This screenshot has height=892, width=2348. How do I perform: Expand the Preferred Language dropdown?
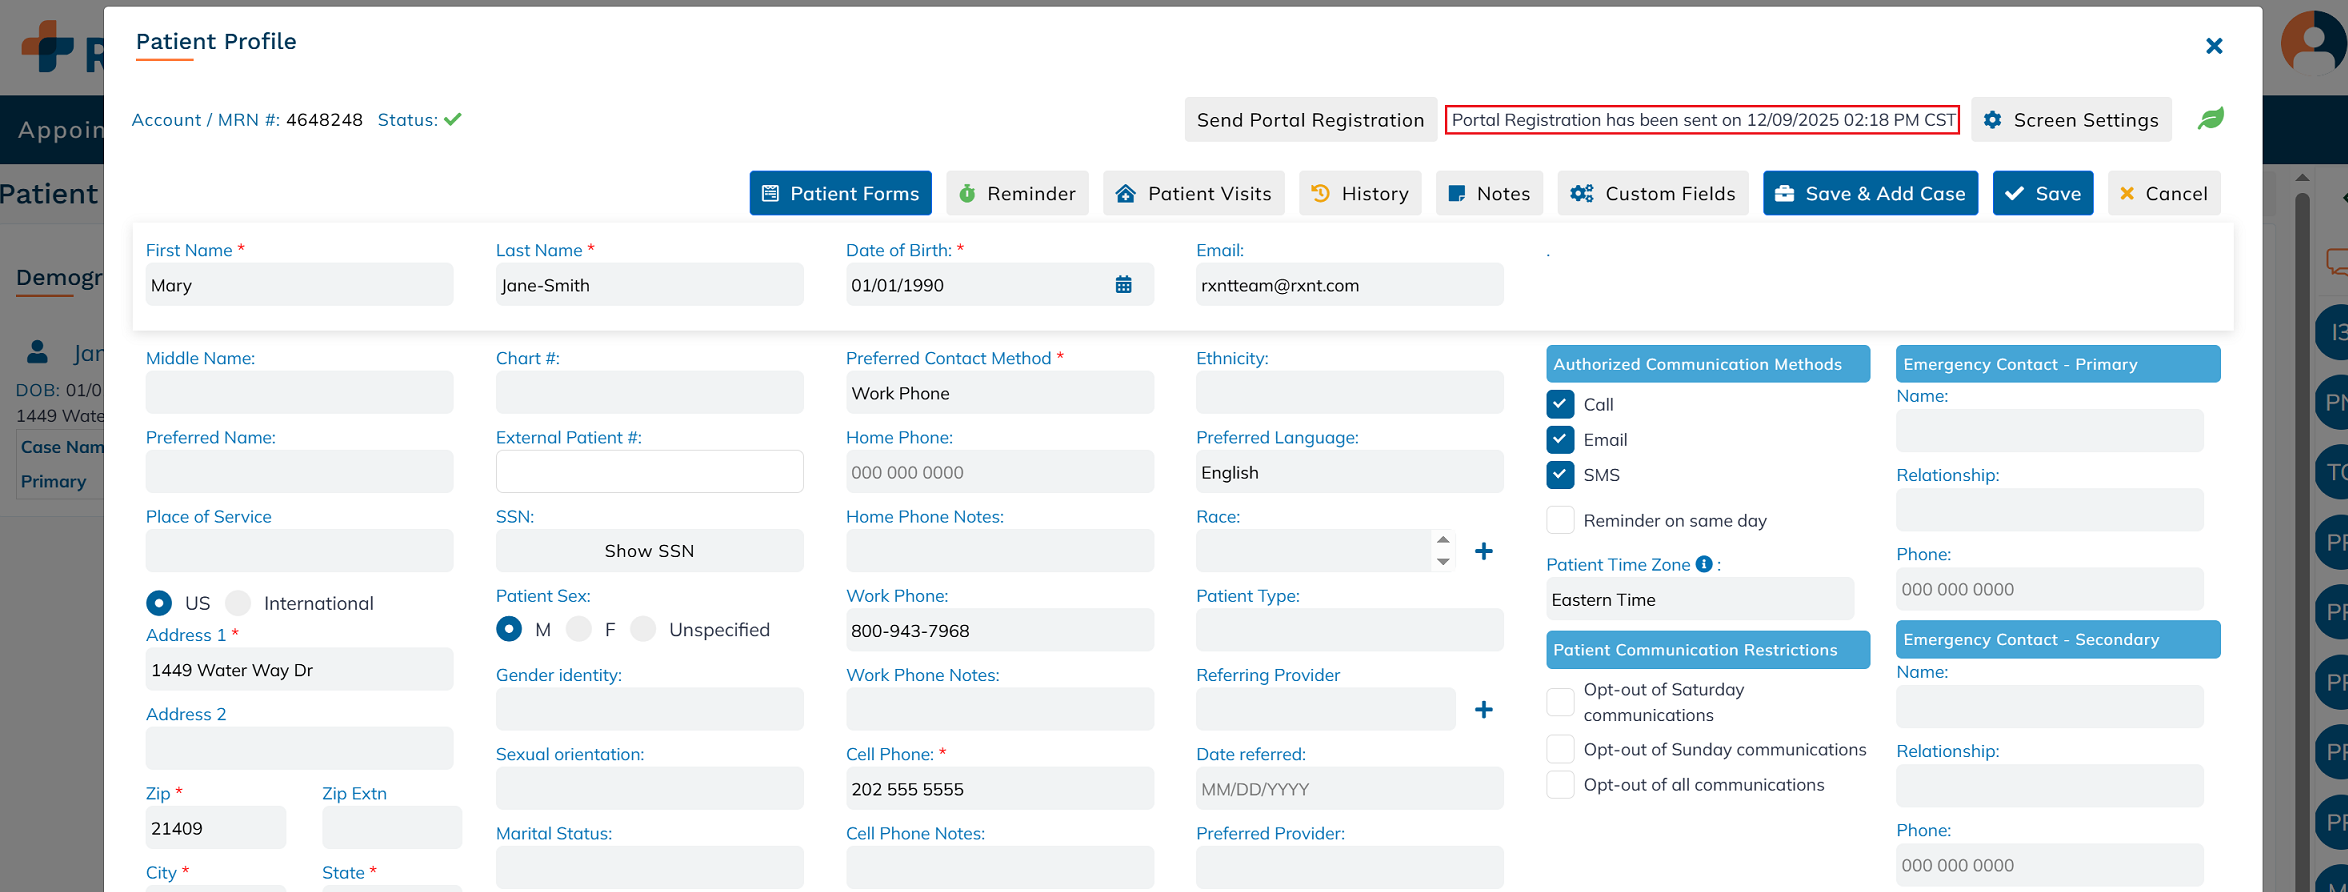1349,472
